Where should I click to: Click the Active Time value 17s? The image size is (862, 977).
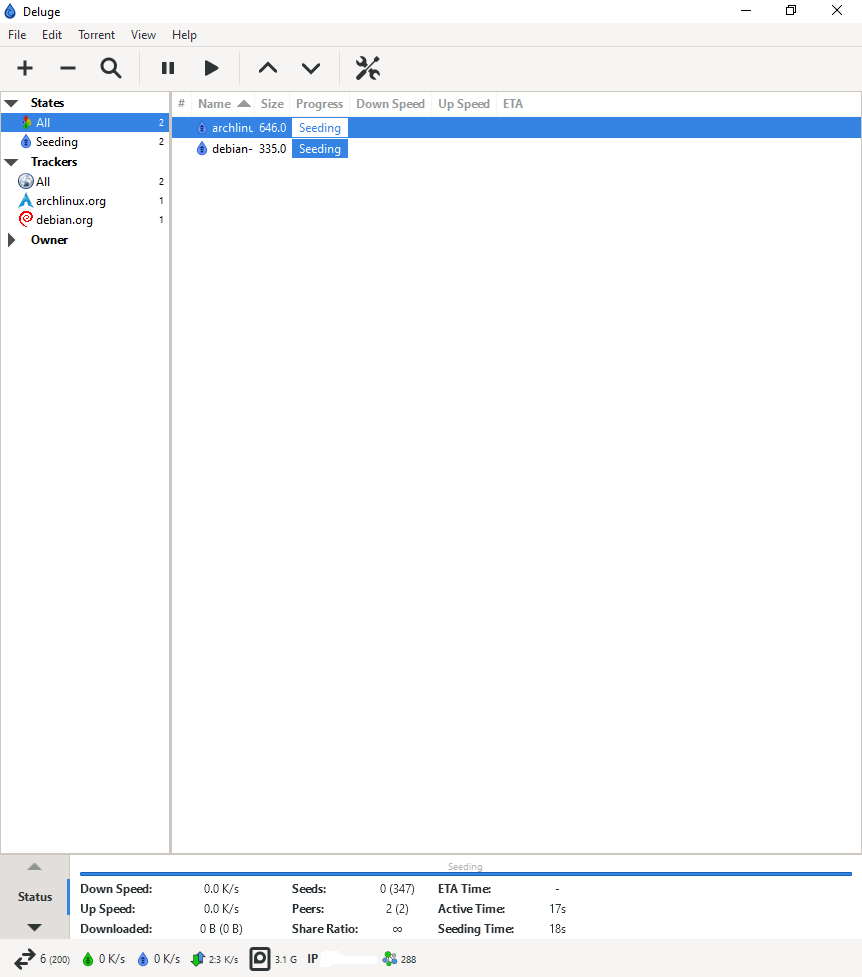click(557, 909)
